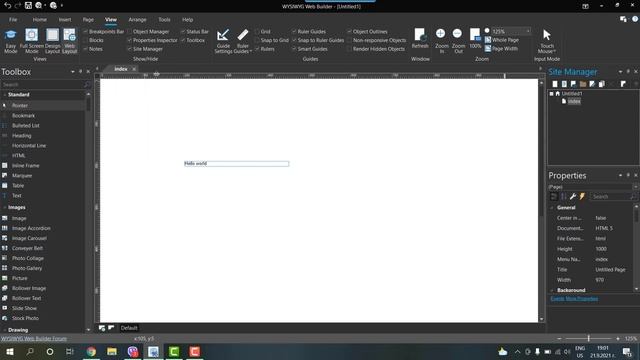The width and height of the screenshot is (640, 360).
Task: Toggle the Notes checkbox
Action: [x=85, y=49]
